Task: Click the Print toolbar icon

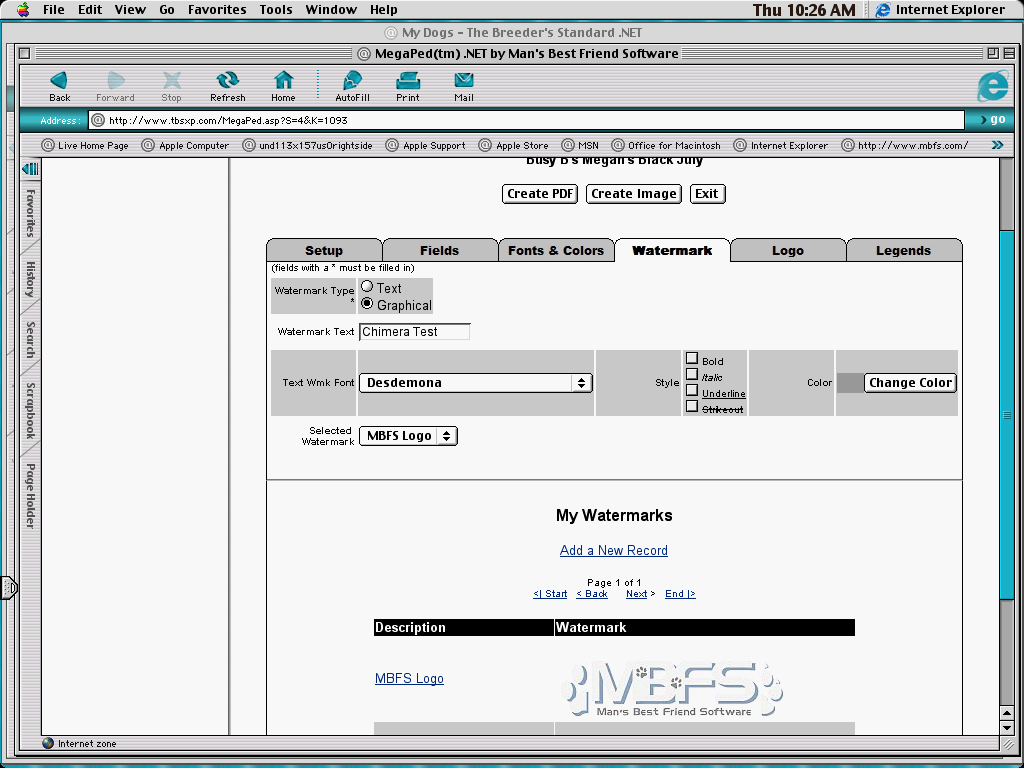Action: click(x=407, y=81)
